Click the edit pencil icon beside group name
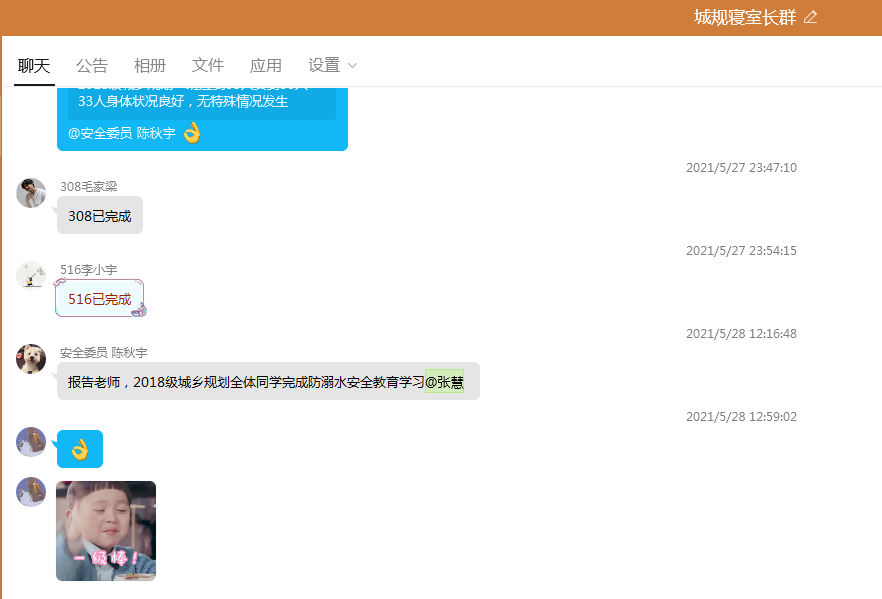The width and height of the screenshot is (882, 599). tap(810, 17)
